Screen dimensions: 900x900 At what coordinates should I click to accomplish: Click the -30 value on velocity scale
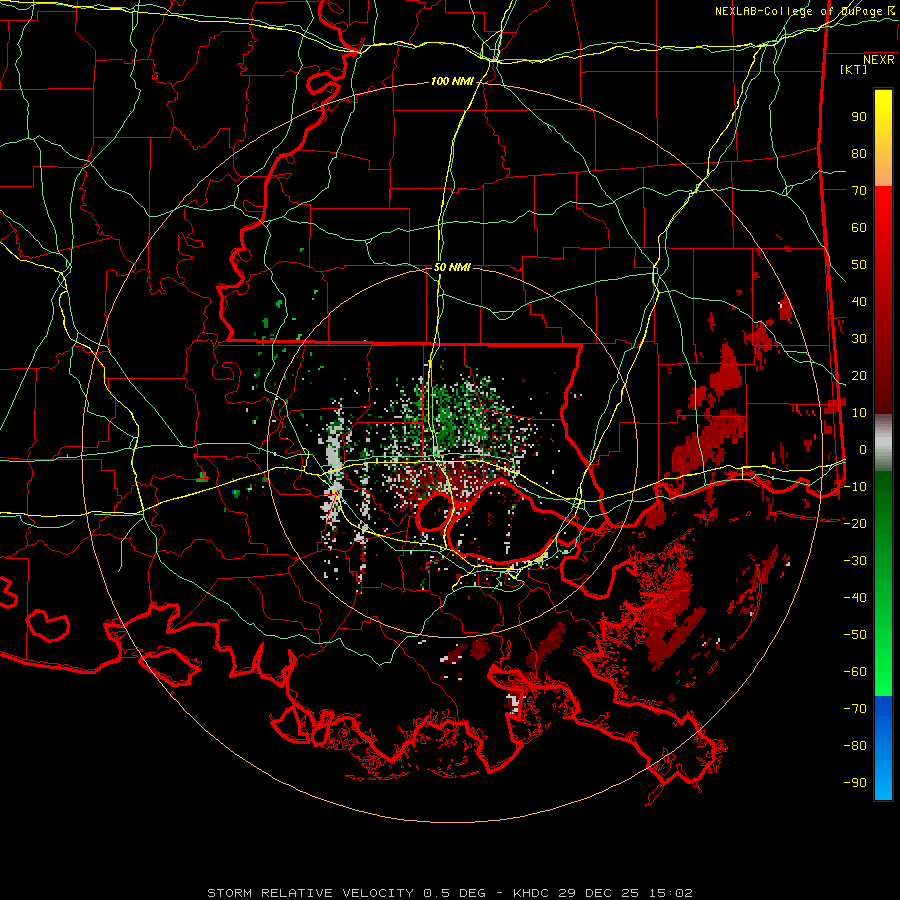[x=855, y=561]
